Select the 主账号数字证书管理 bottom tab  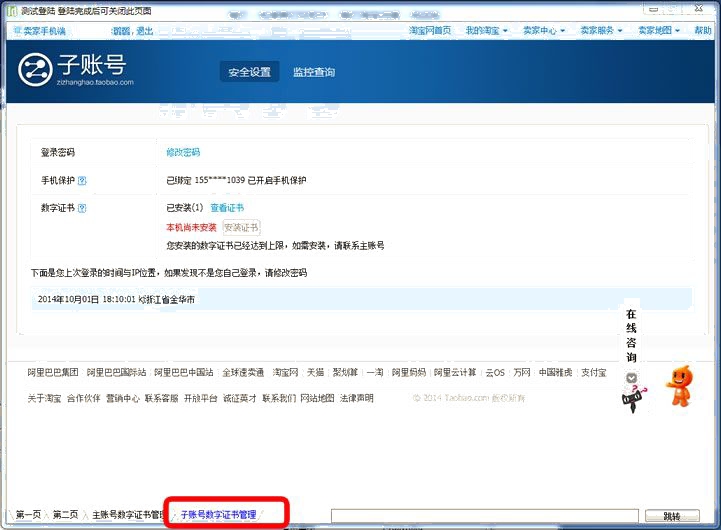pyautogui.click(x=128, y=514)
